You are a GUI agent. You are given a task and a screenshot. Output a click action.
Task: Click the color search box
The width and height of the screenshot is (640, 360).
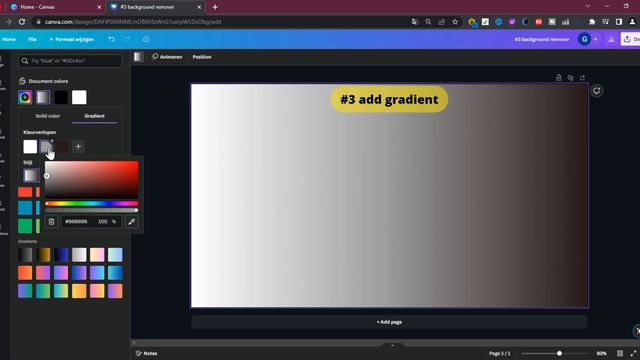tap(70, 61)
